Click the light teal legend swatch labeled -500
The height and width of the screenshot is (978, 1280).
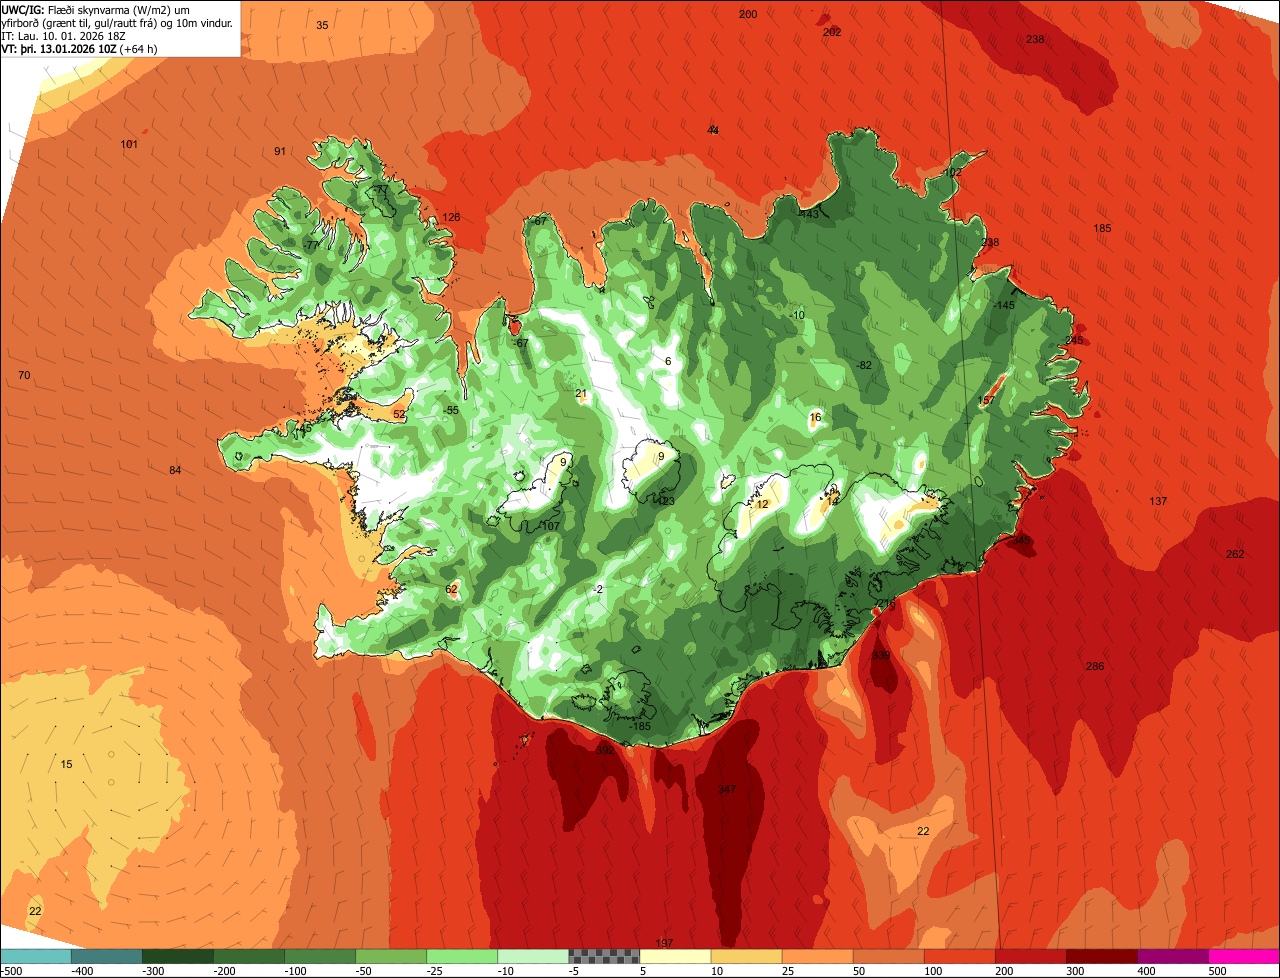[35, 956]
